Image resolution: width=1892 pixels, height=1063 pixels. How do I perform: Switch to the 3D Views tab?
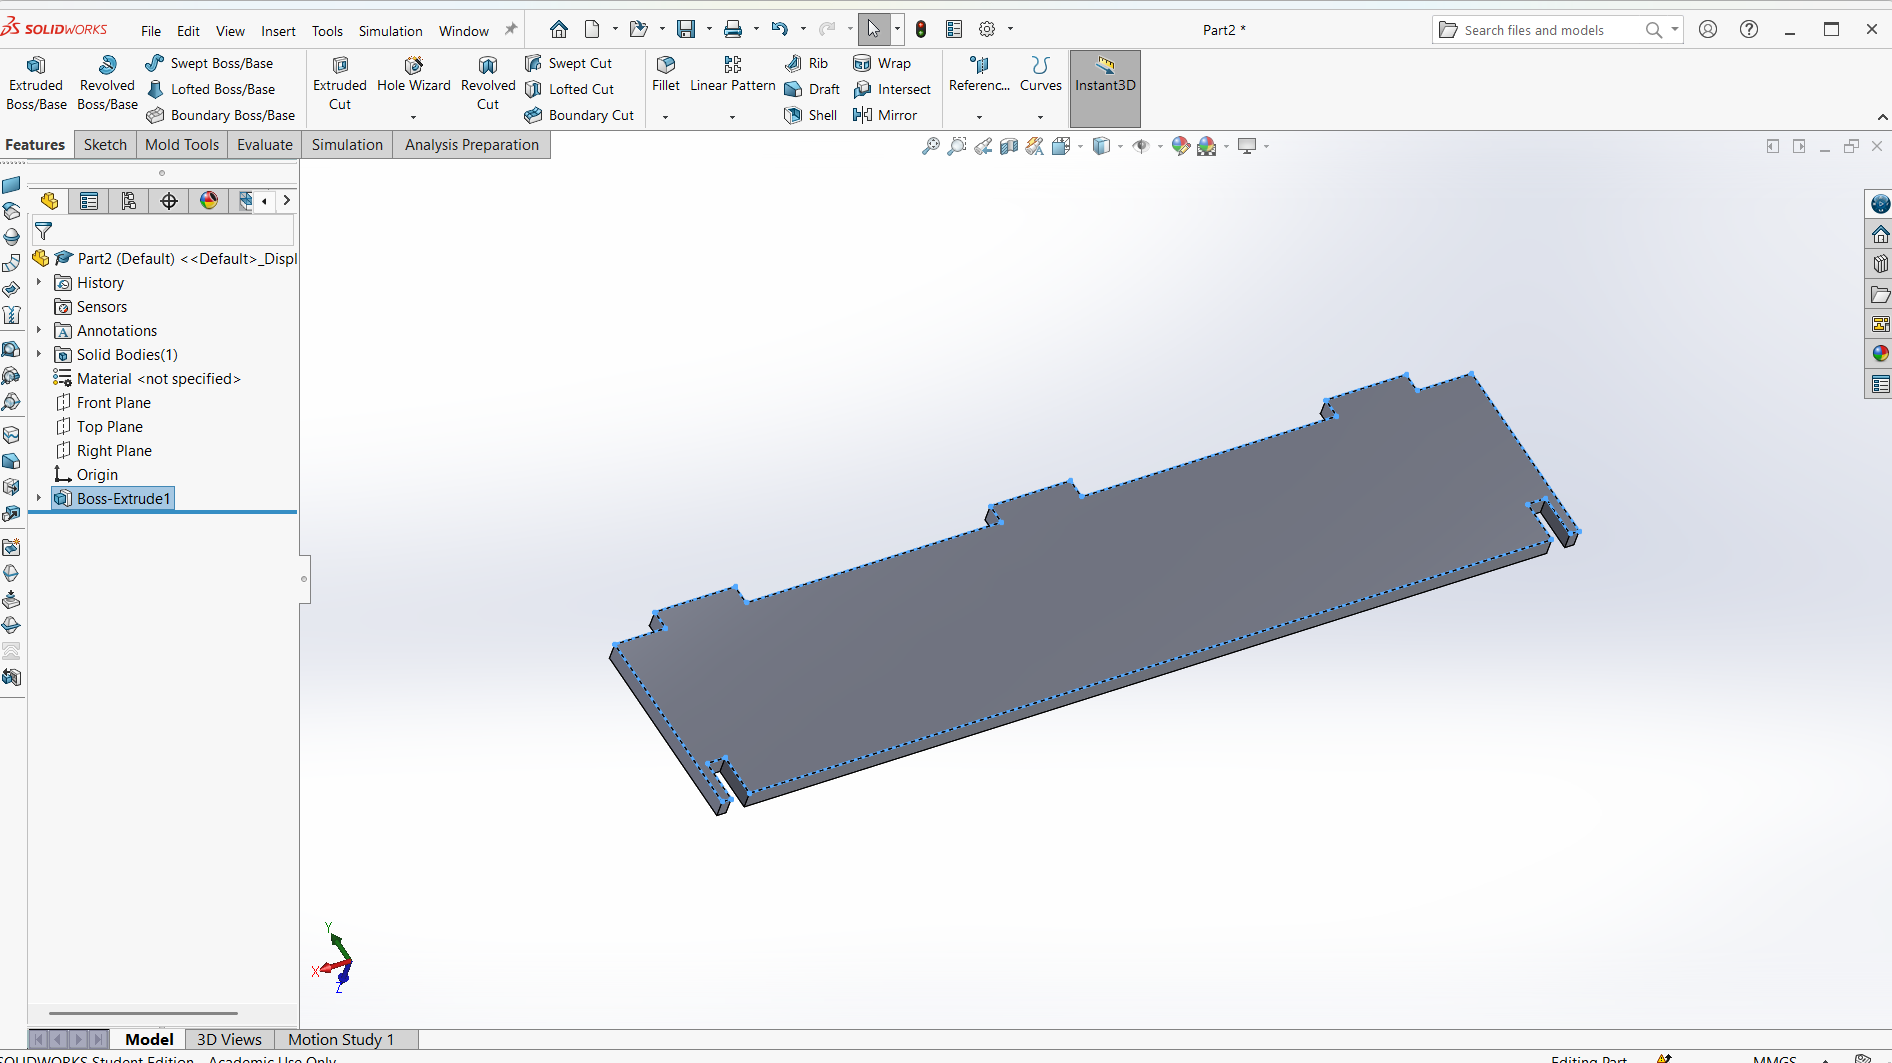click(x=229, y=1040)
